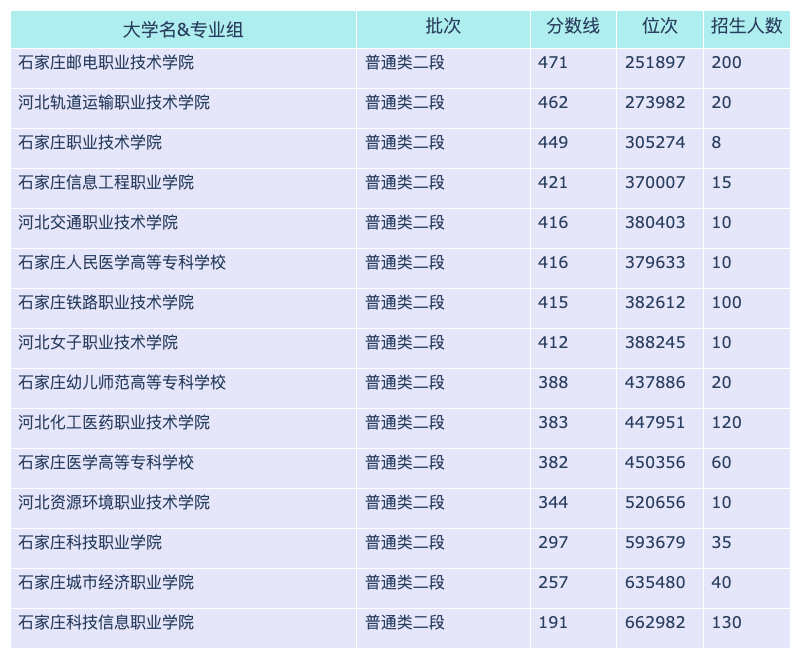Click score value 257

tap(553, 582)
